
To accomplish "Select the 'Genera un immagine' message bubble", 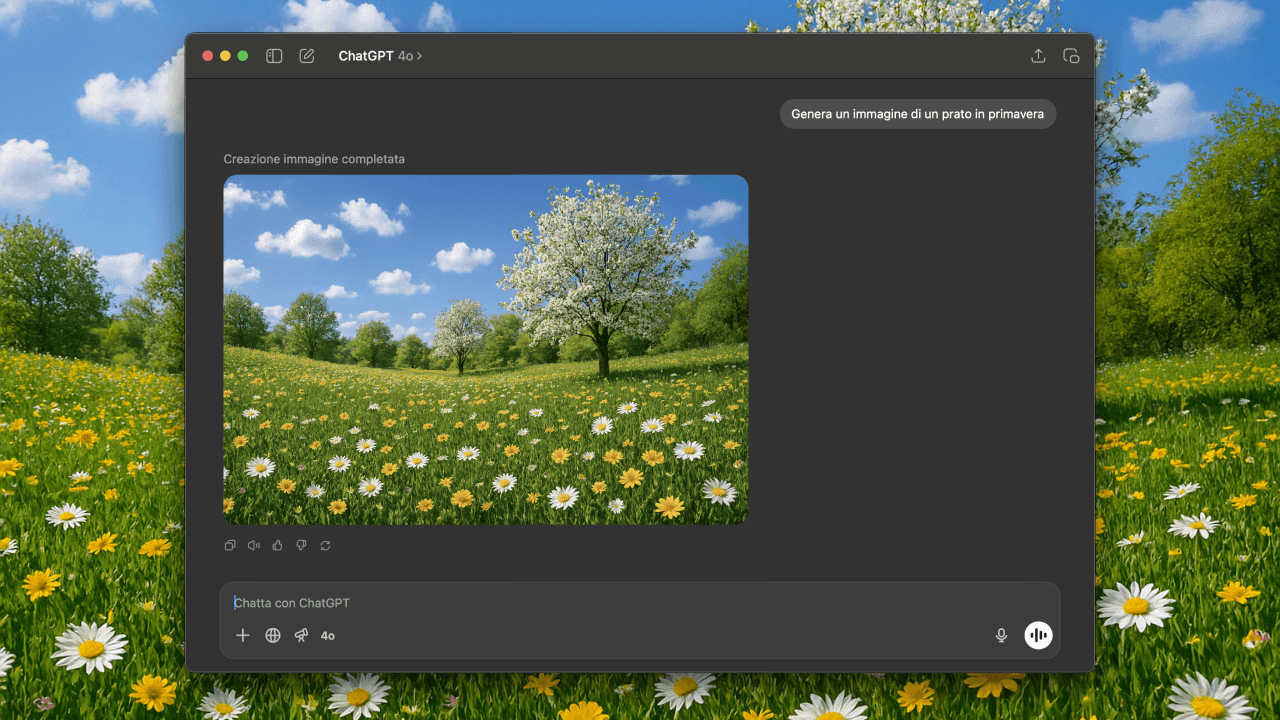I will pos(917,114).
